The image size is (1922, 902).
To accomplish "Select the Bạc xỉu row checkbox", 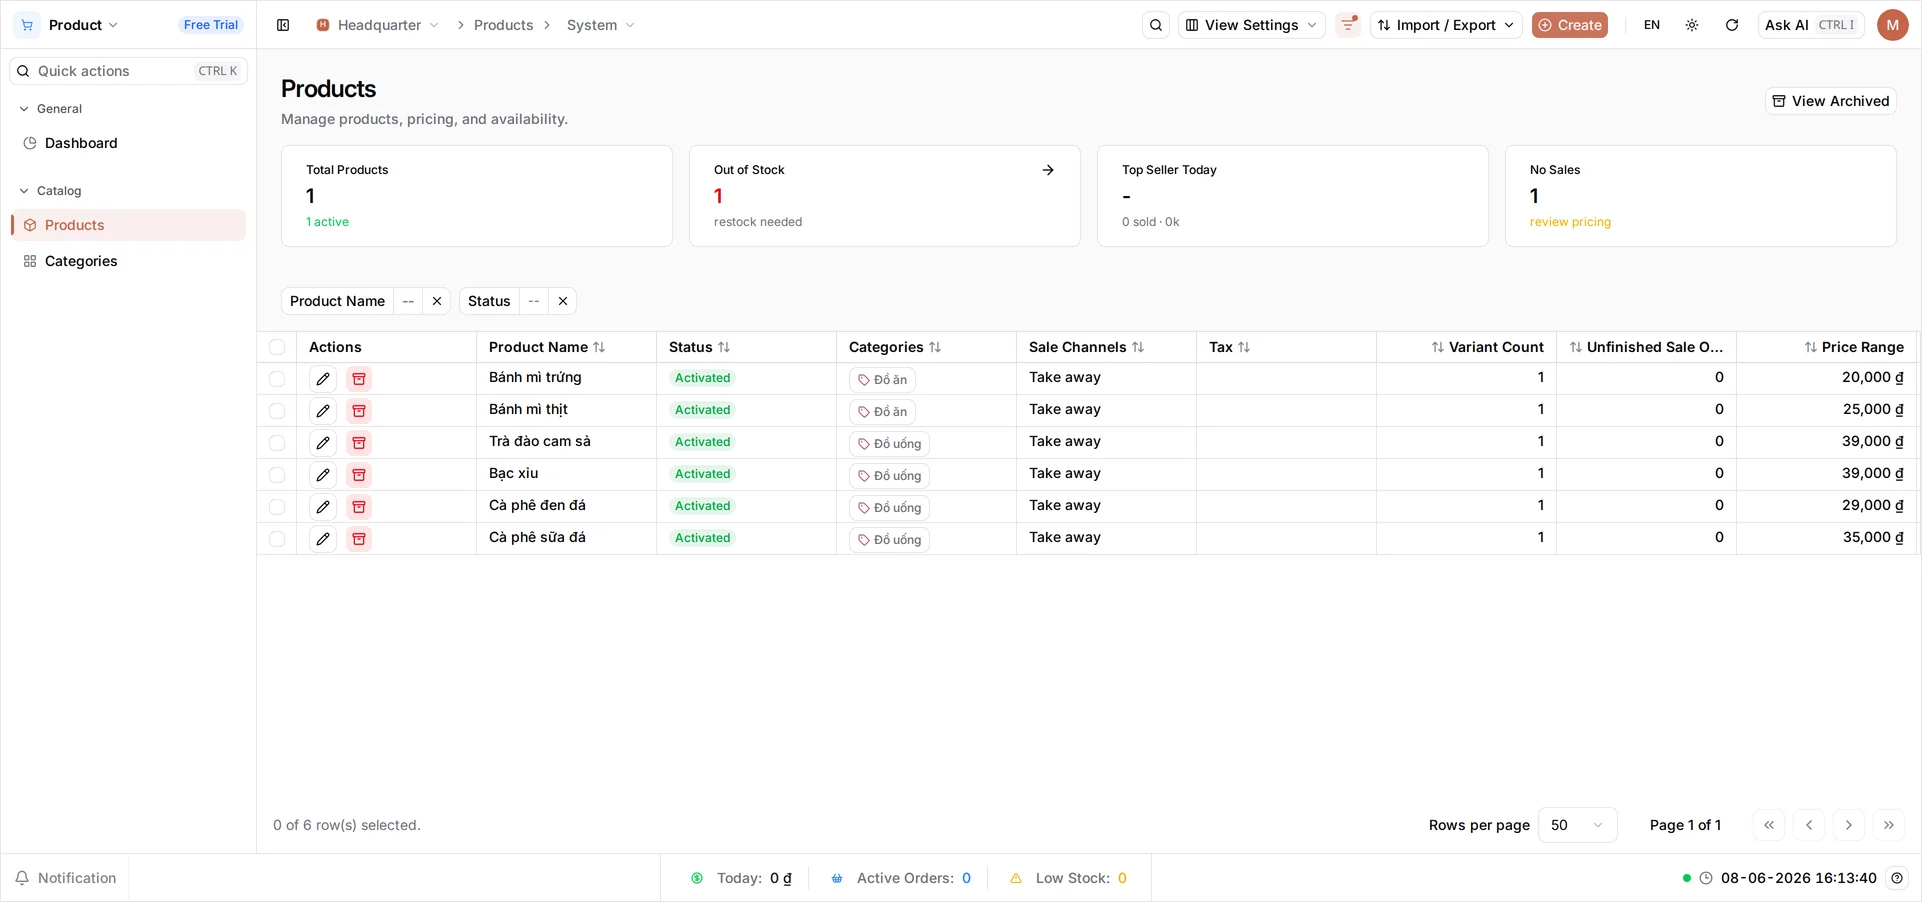I will [277, 475].
